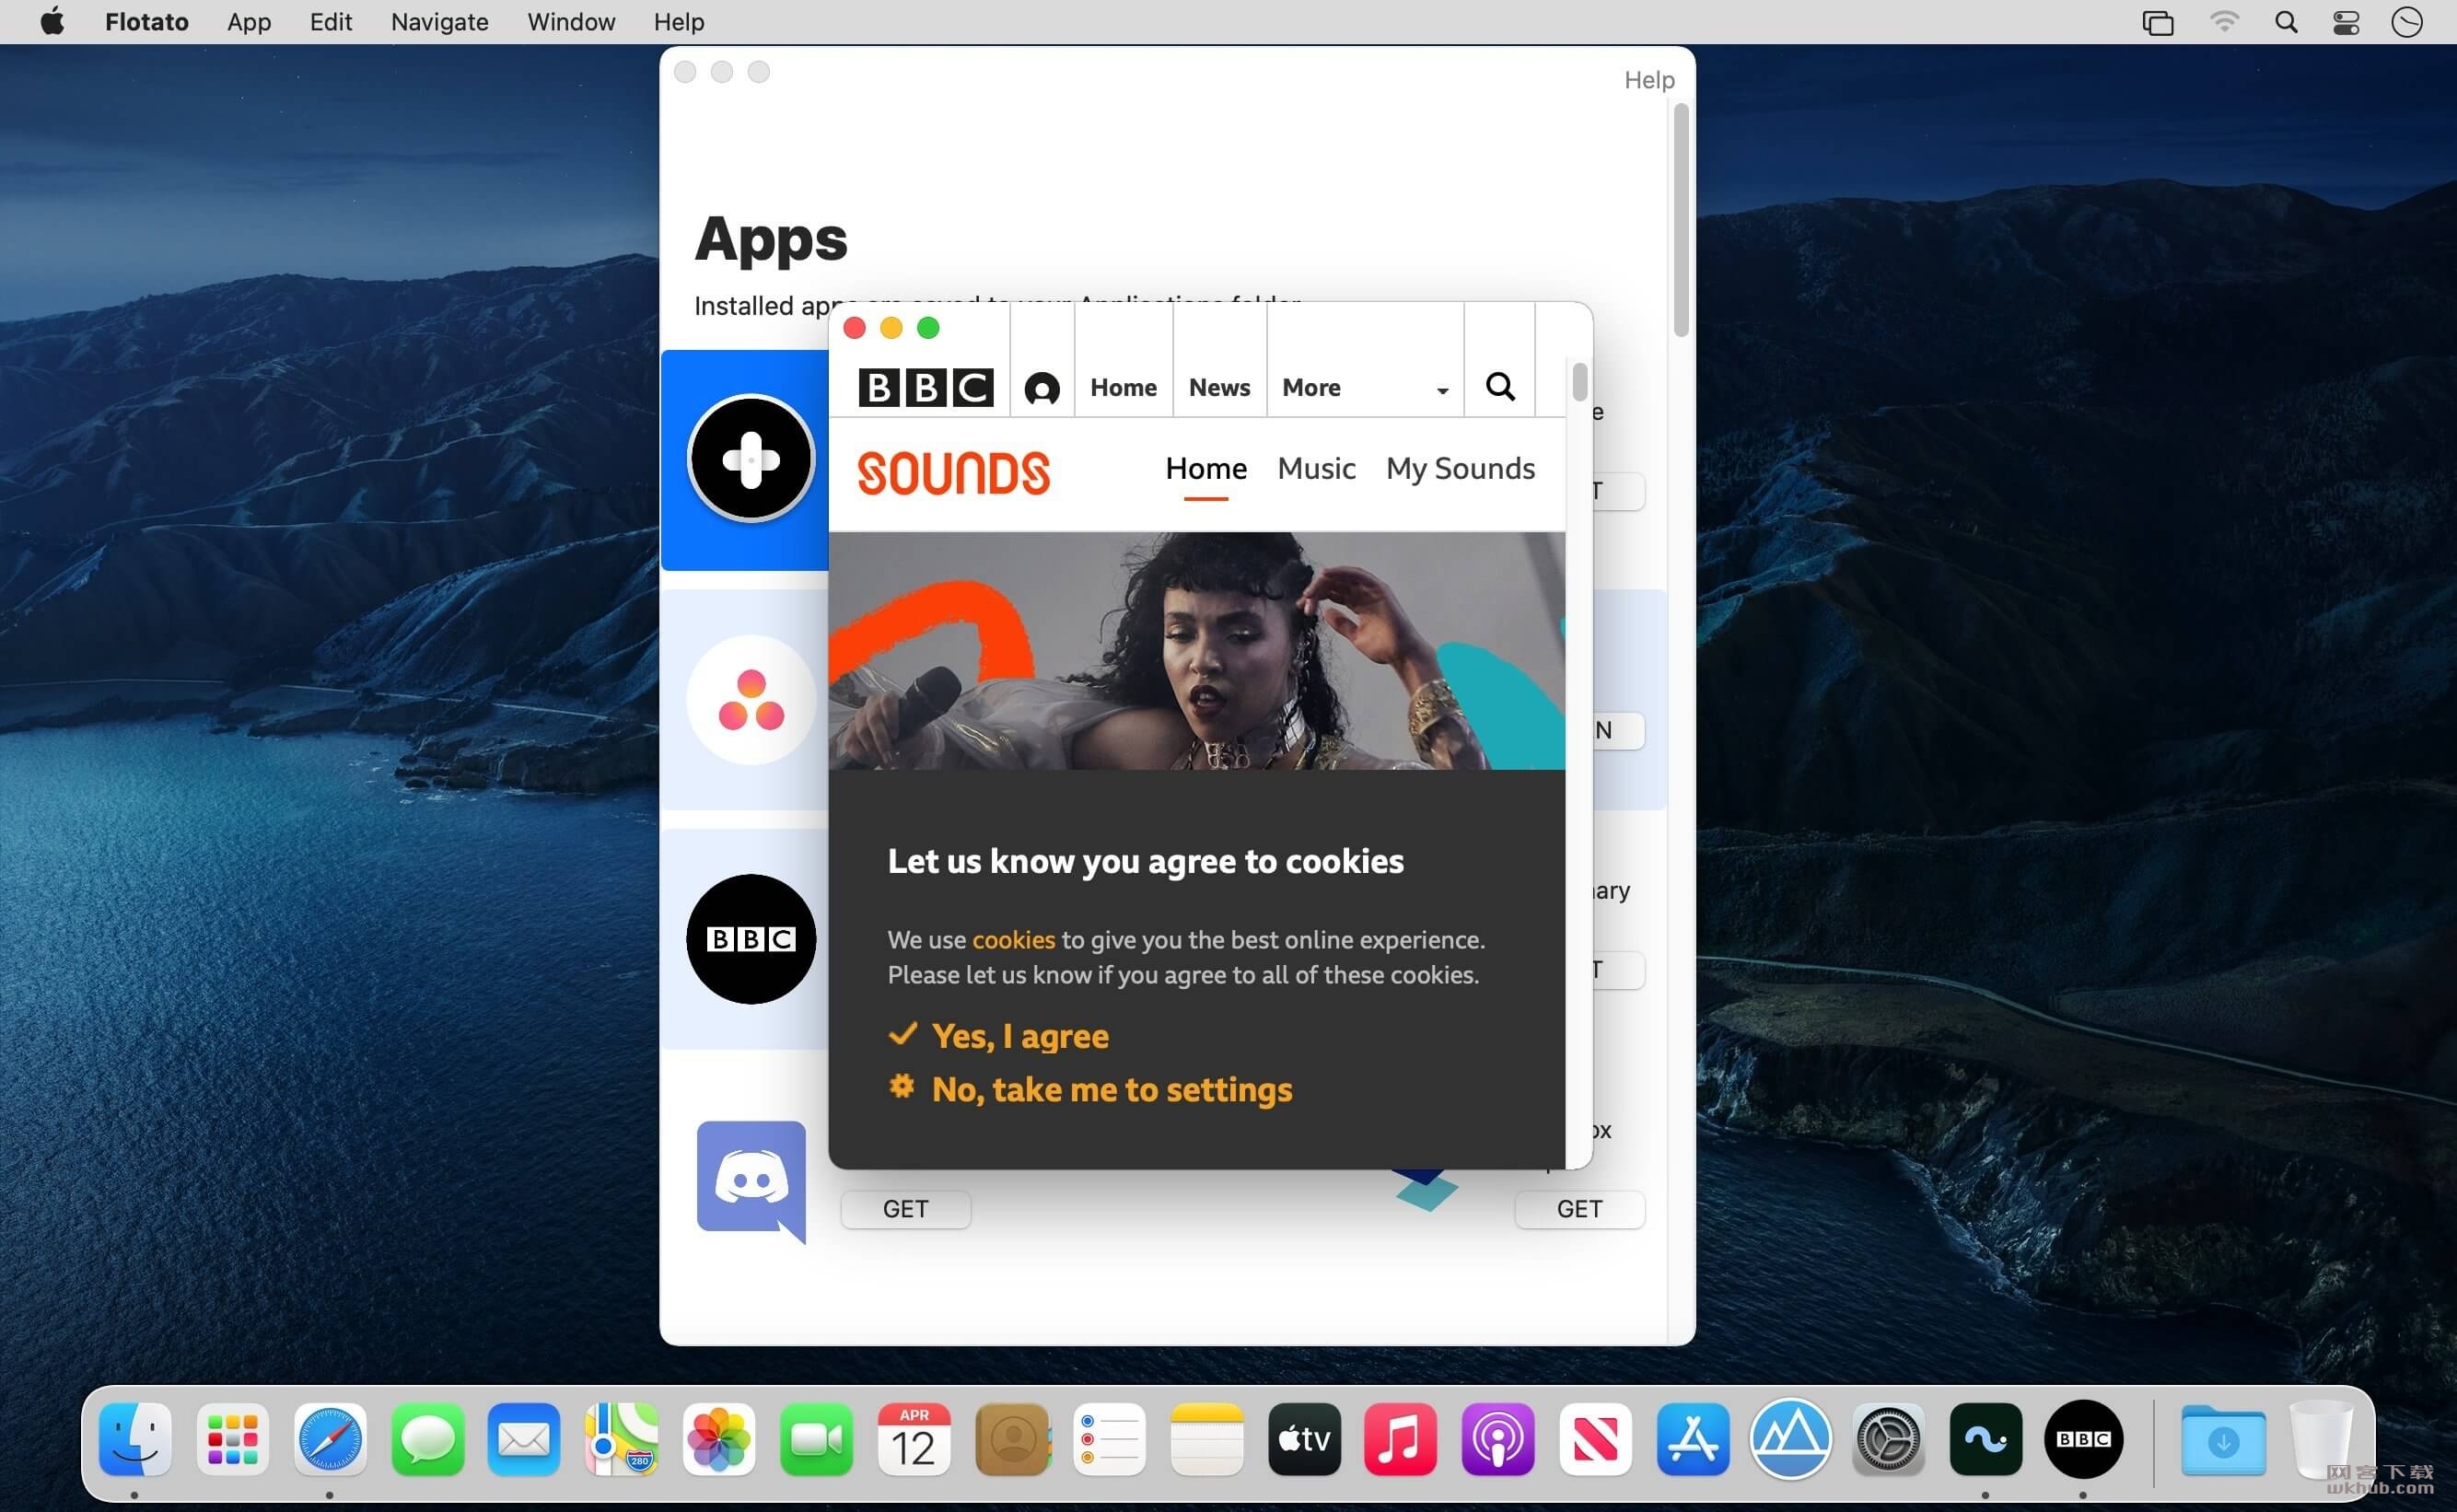Open Music from the Dock
The height and width of the screenshot is (1512, 2457).
(1401, 1440)
